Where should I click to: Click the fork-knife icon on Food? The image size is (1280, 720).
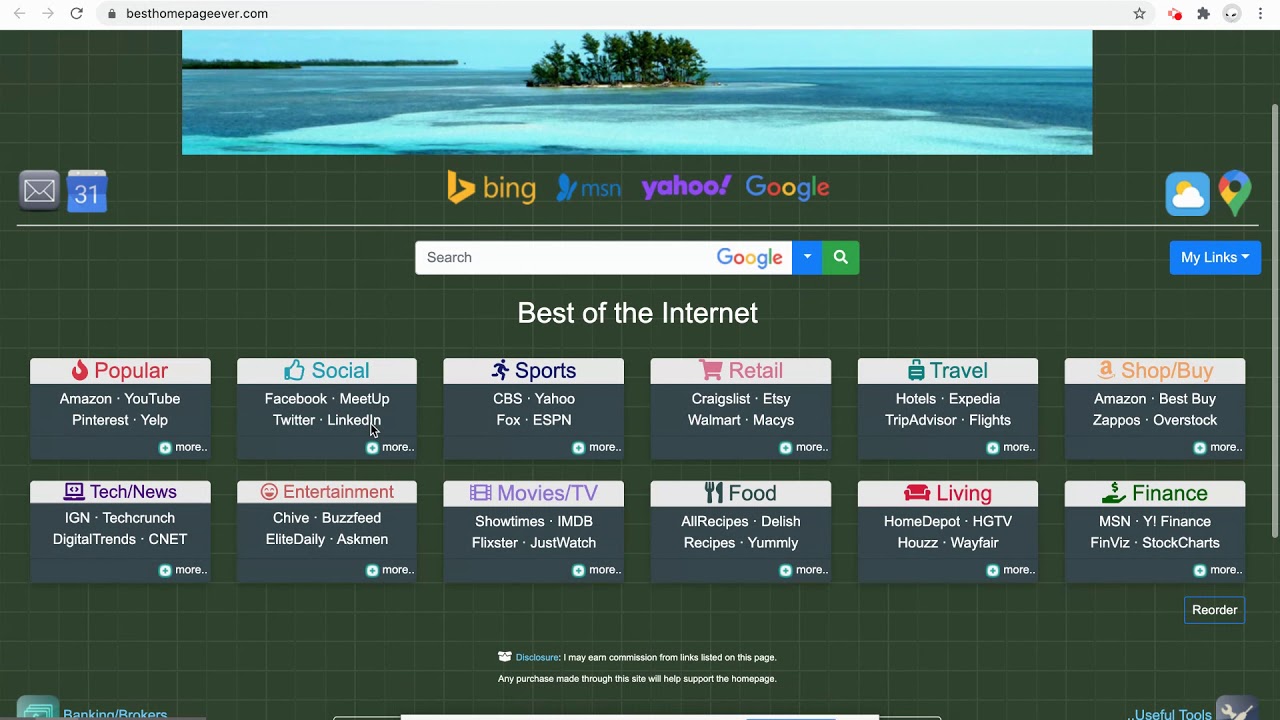714,493
